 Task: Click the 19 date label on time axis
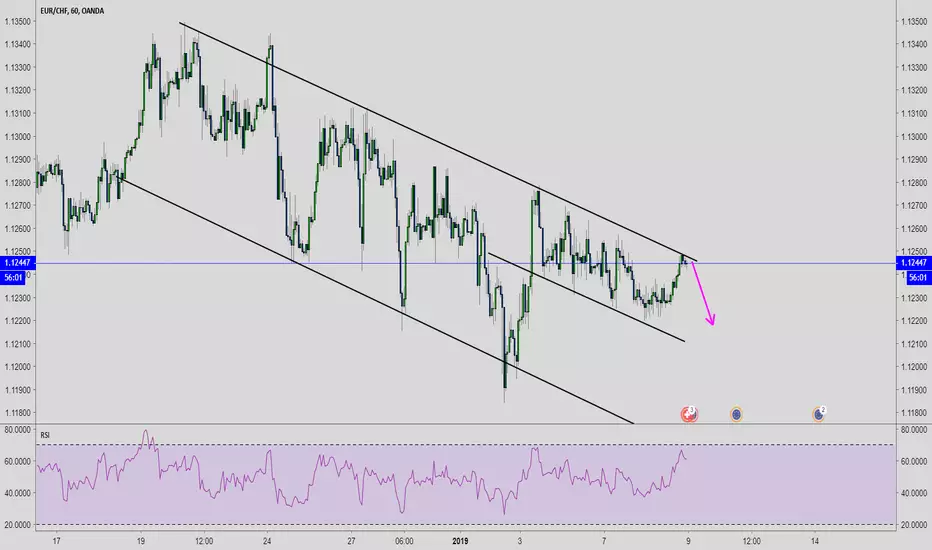pyautogui.click(x=141, y=541)
